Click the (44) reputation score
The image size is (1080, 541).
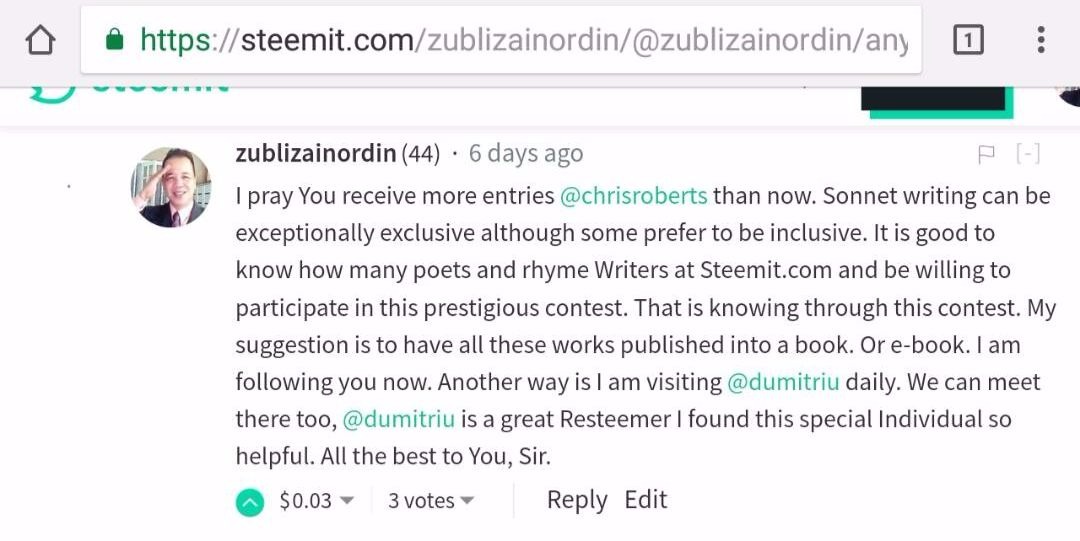pyautogui.click(x=421, y=154)
